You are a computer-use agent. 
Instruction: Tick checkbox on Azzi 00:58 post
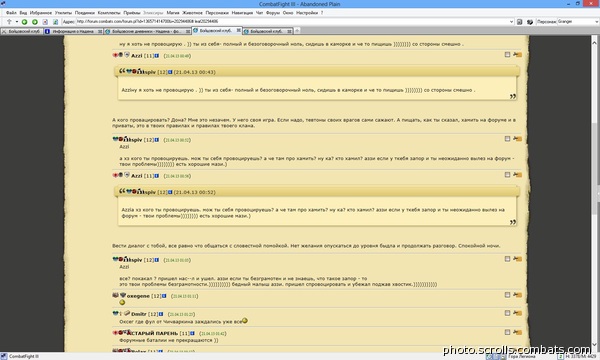507,174
